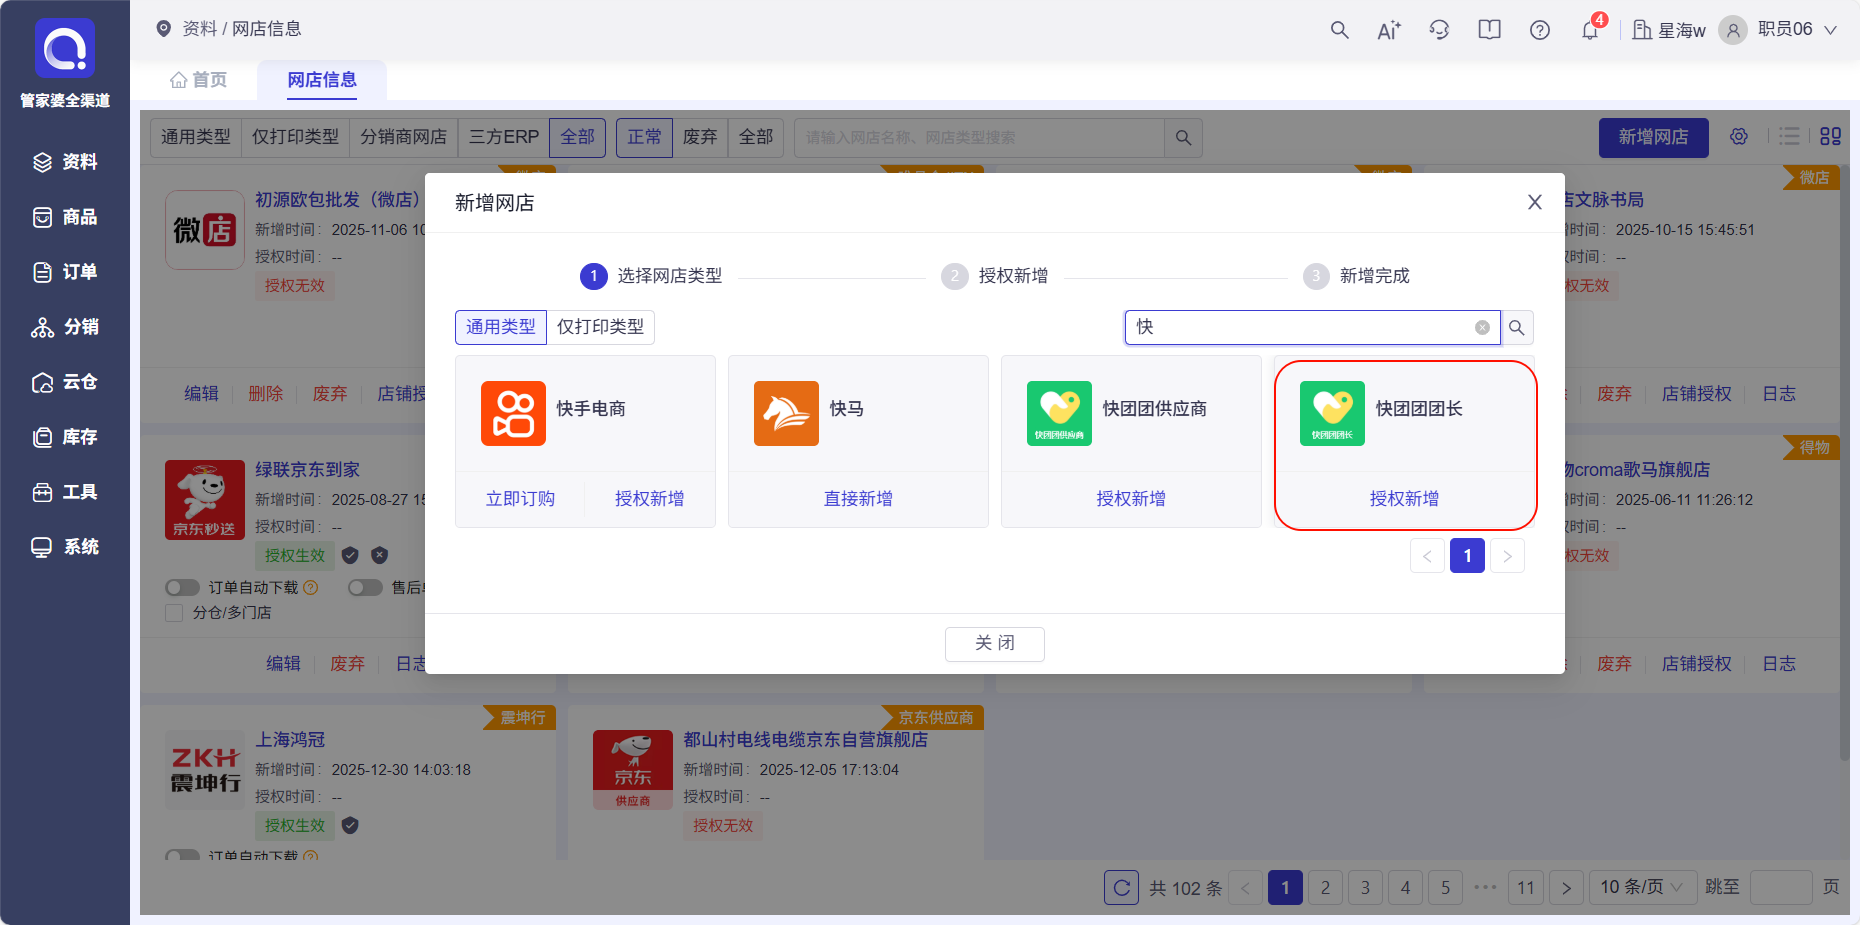
Task: Expand the 职员06 user dropdown
Action: (1830, 30)
